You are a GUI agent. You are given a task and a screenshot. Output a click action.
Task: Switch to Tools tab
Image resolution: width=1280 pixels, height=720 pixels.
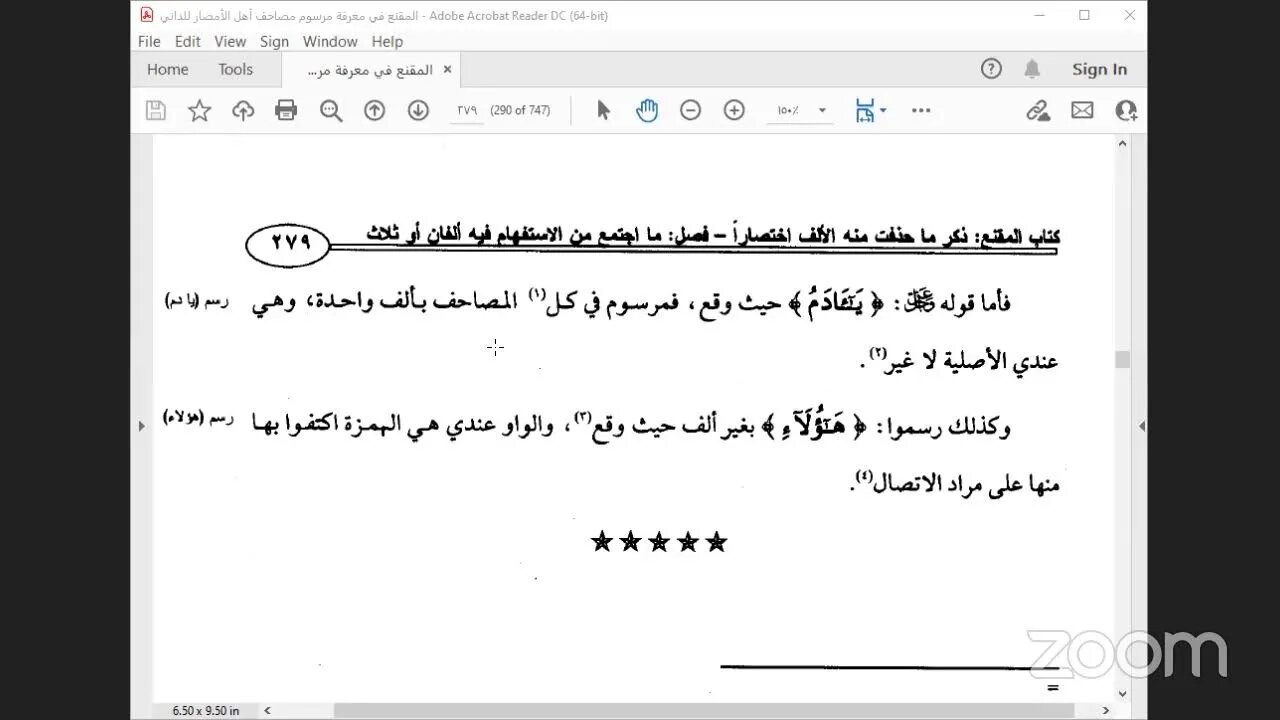click(x=236, y=69)
